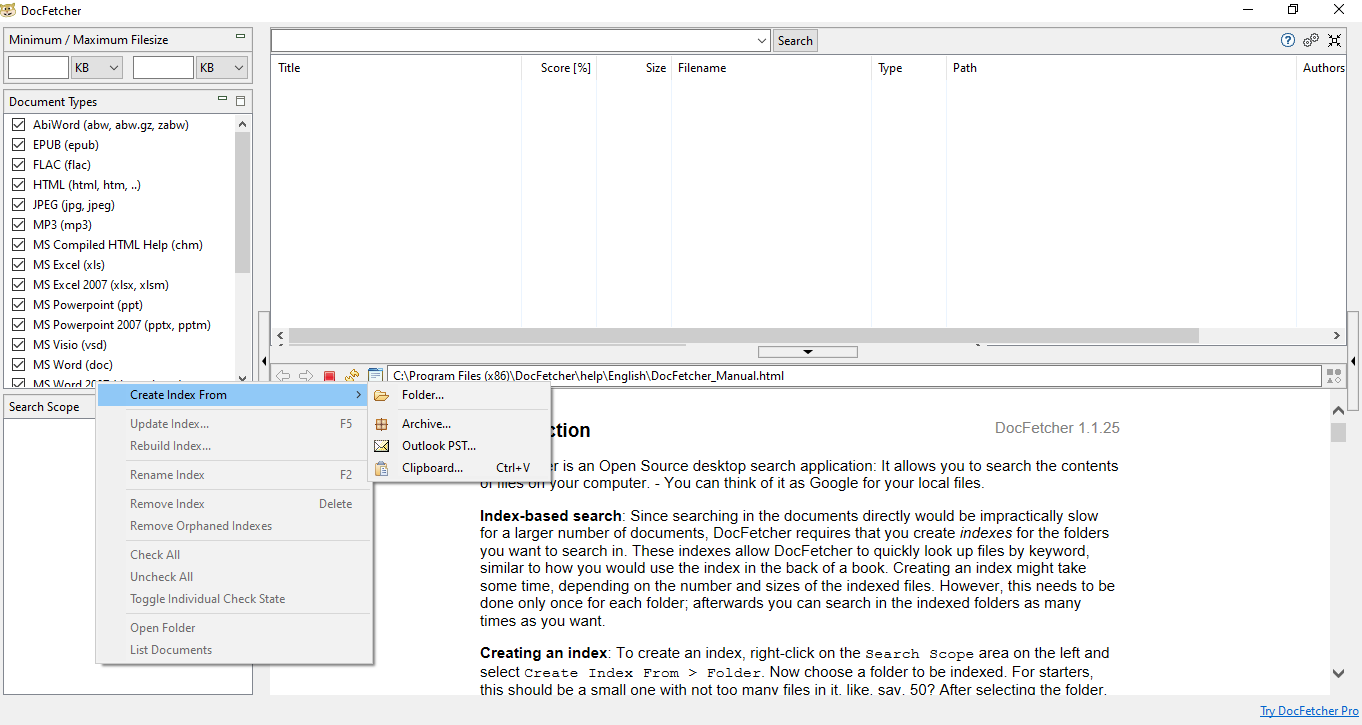Open the maximum filesize KB unit dropdown

(222, 67)
